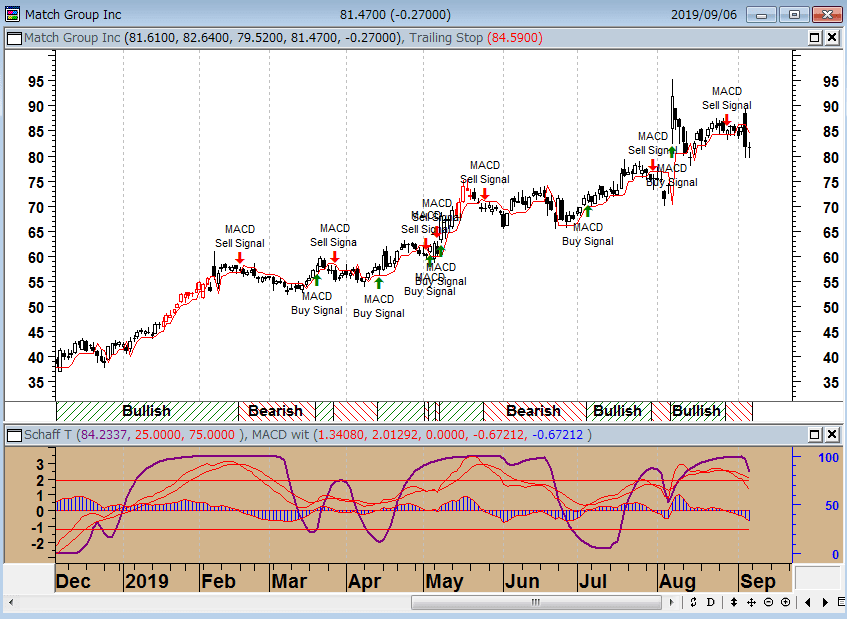Click the '2019' year label on time axis

[x=146, y=581]
